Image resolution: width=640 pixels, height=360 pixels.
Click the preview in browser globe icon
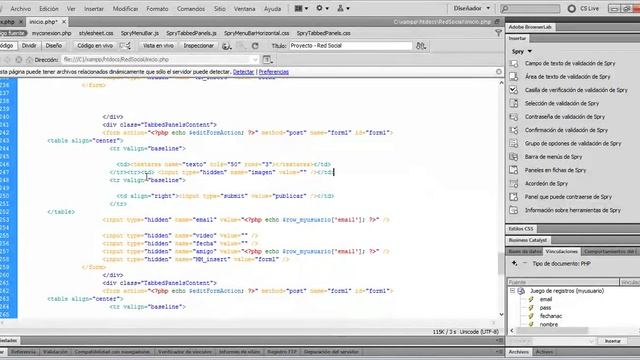[227, 46]
